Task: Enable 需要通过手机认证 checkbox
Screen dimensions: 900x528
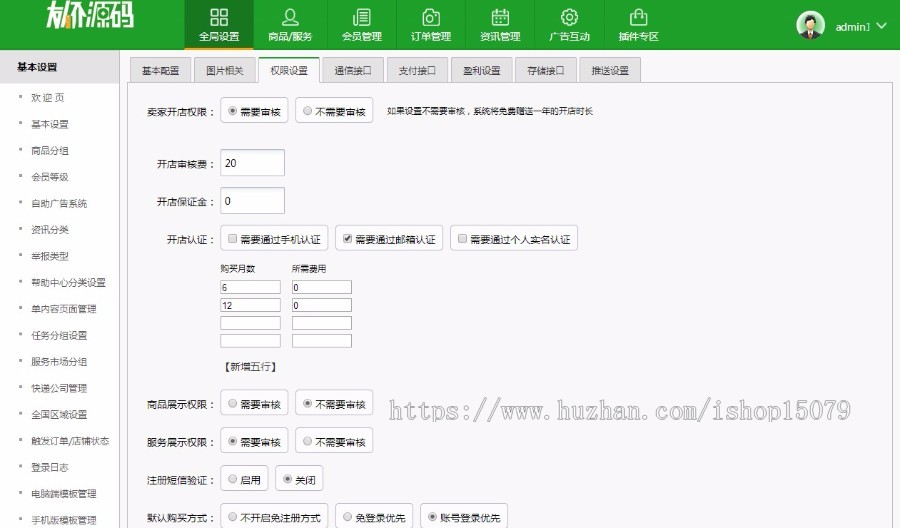Action: click(232, 239)
